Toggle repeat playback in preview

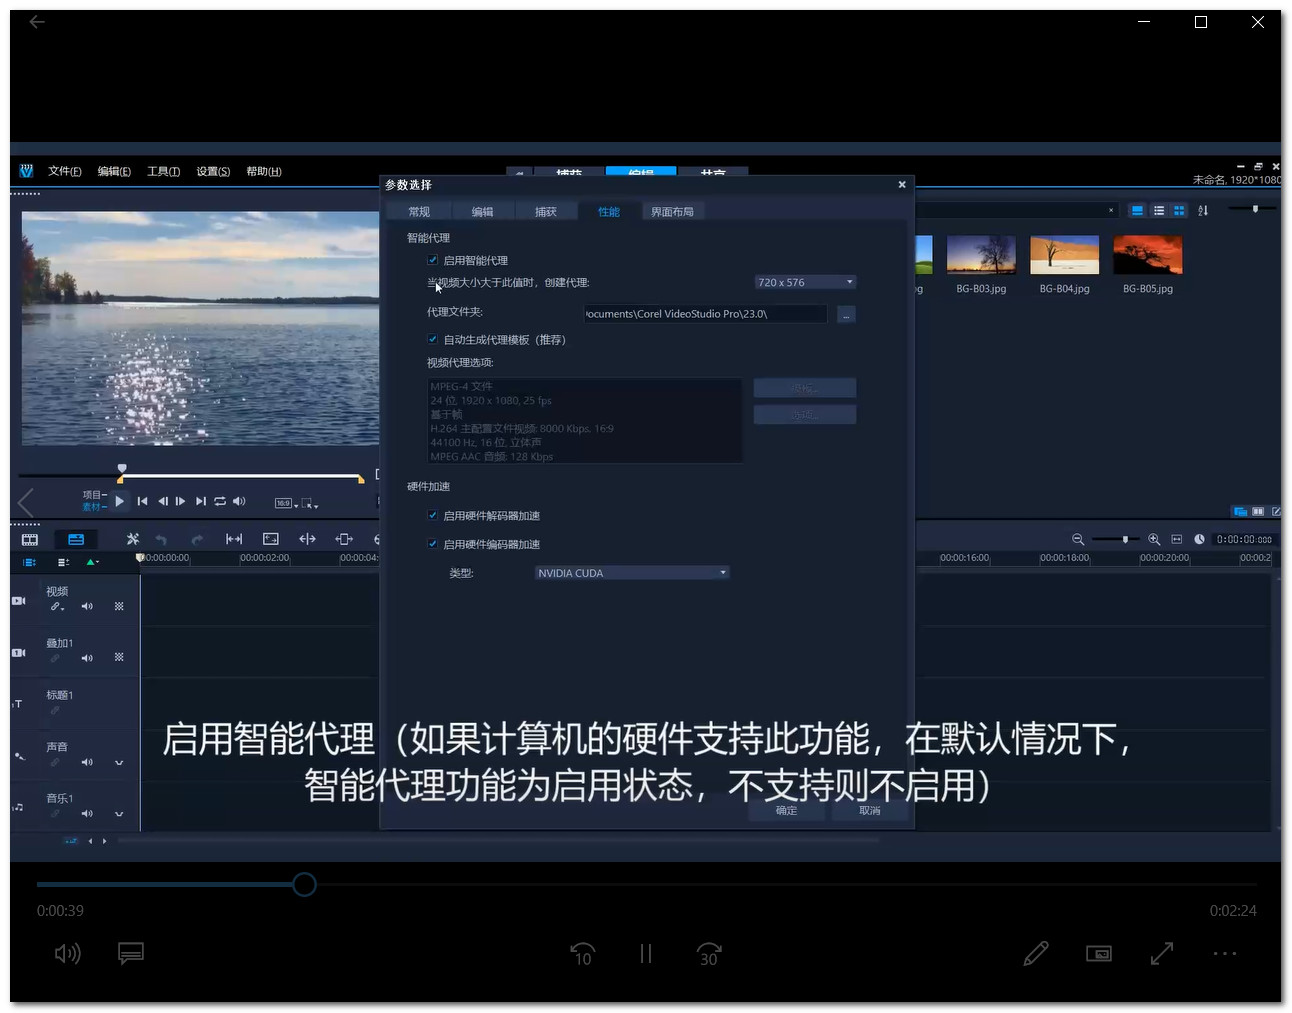click(220, 501)
